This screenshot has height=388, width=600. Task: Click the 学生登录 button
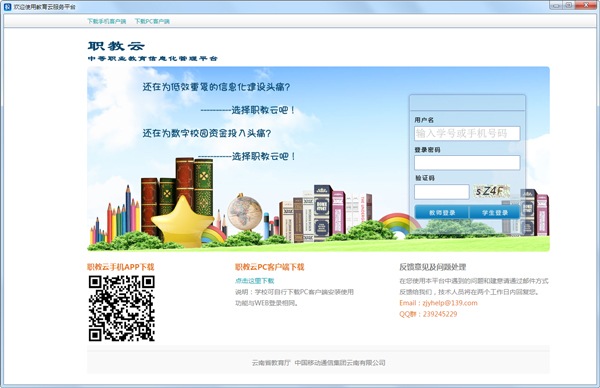pyautogui.click(x=495, y=212)
